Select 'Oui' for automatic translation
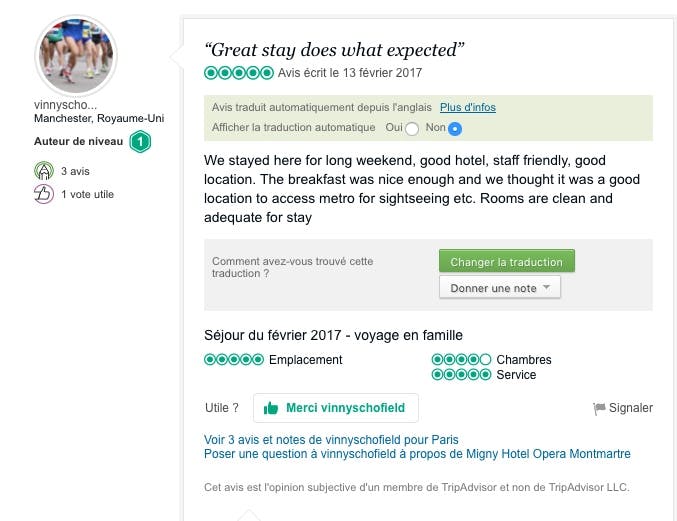Image resolution: width=677 pixels, height=521 pixels. (412, 129)
